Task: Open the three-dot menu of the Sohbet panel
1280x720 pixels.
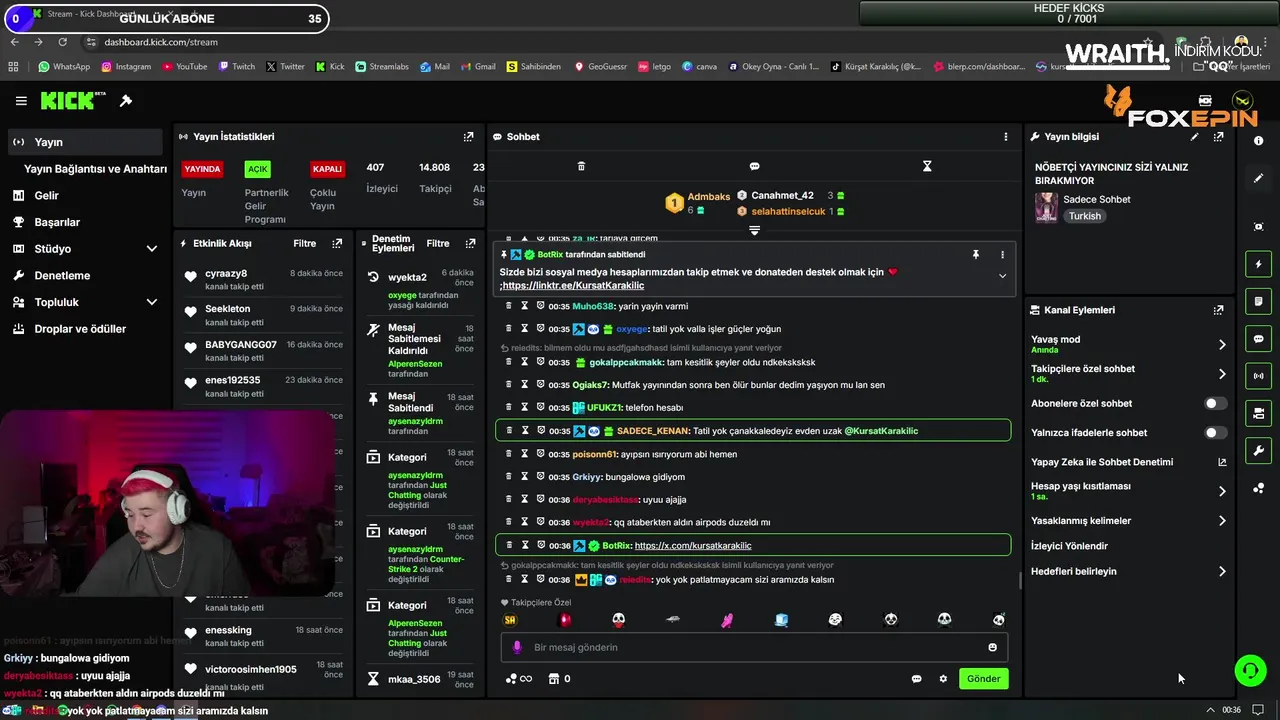Action: coord(1006,137)
